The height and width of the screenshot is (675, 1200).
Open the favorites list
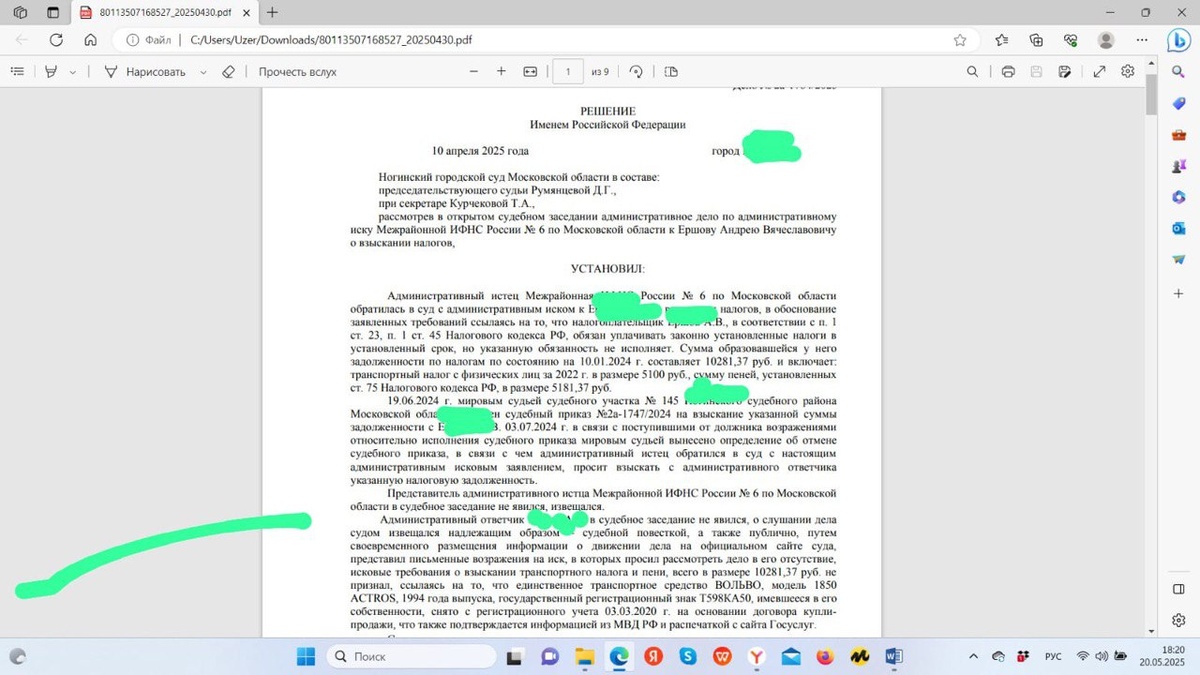(1002, 40)
